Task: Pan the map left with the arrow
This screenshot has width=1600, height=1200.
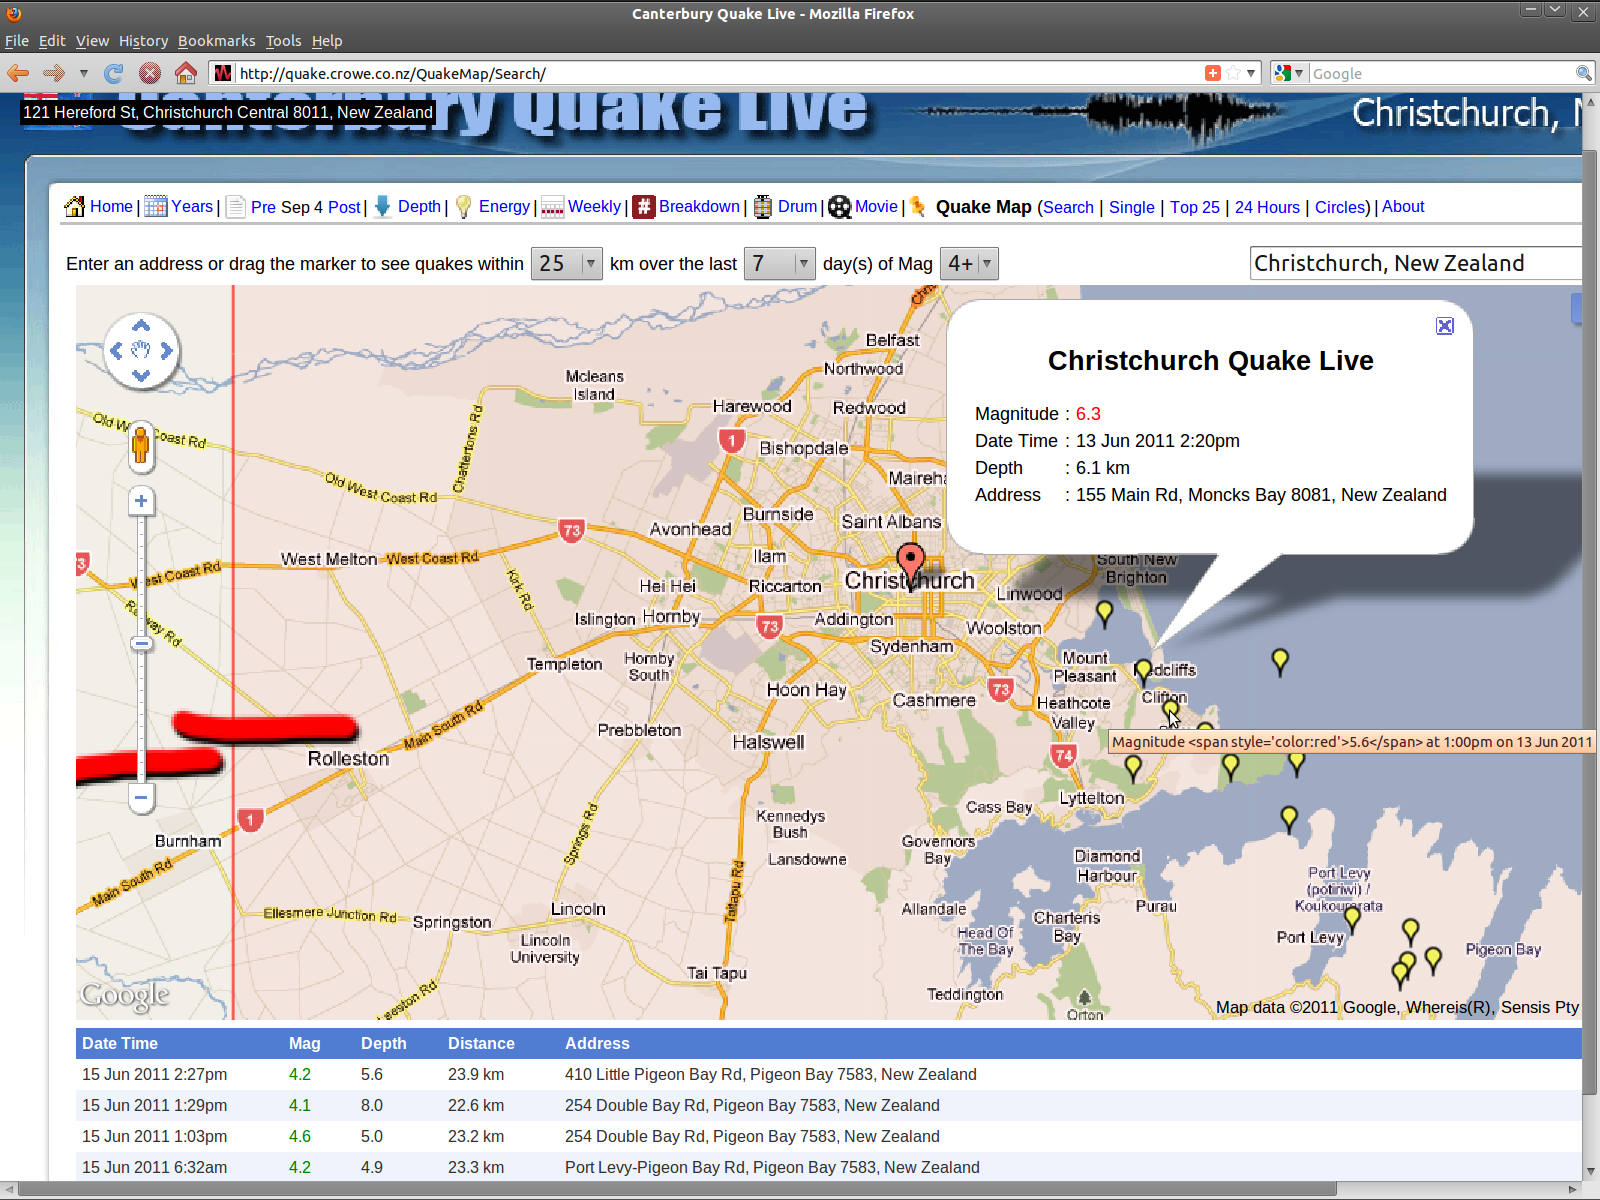Action: pyautogui.click(x=117, y=350)
